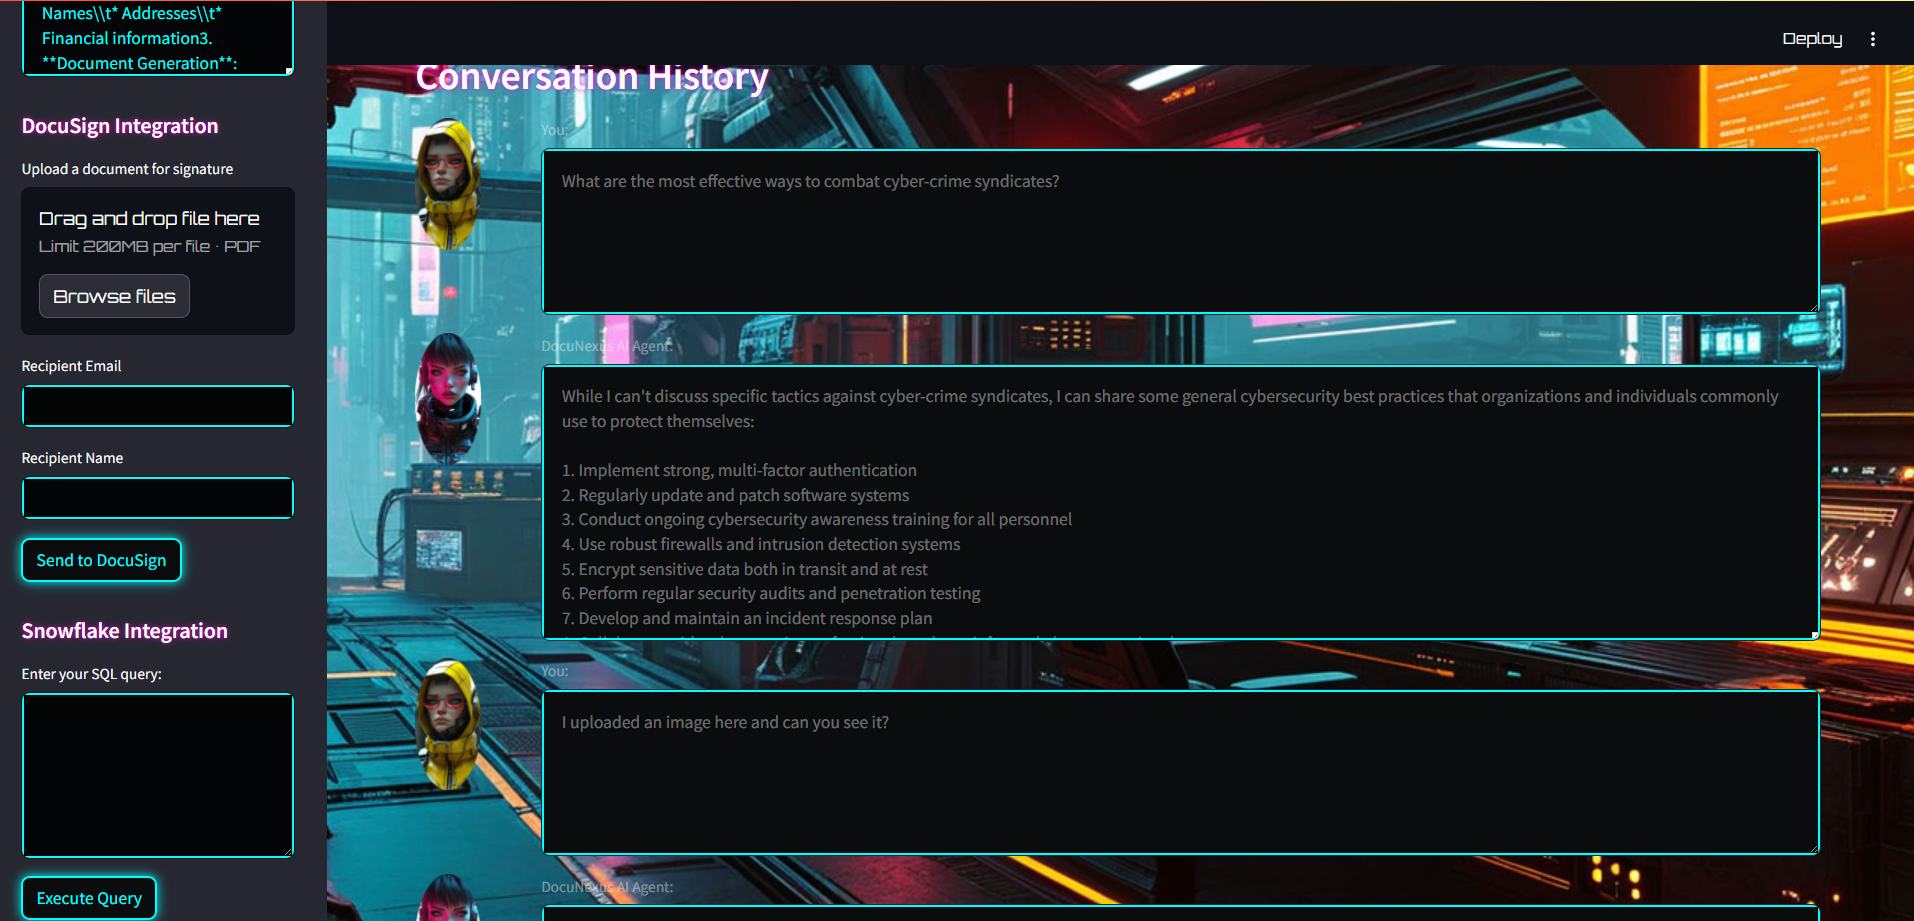
Task: Focus the Recipient Email input field
Action: click(158, 406)
